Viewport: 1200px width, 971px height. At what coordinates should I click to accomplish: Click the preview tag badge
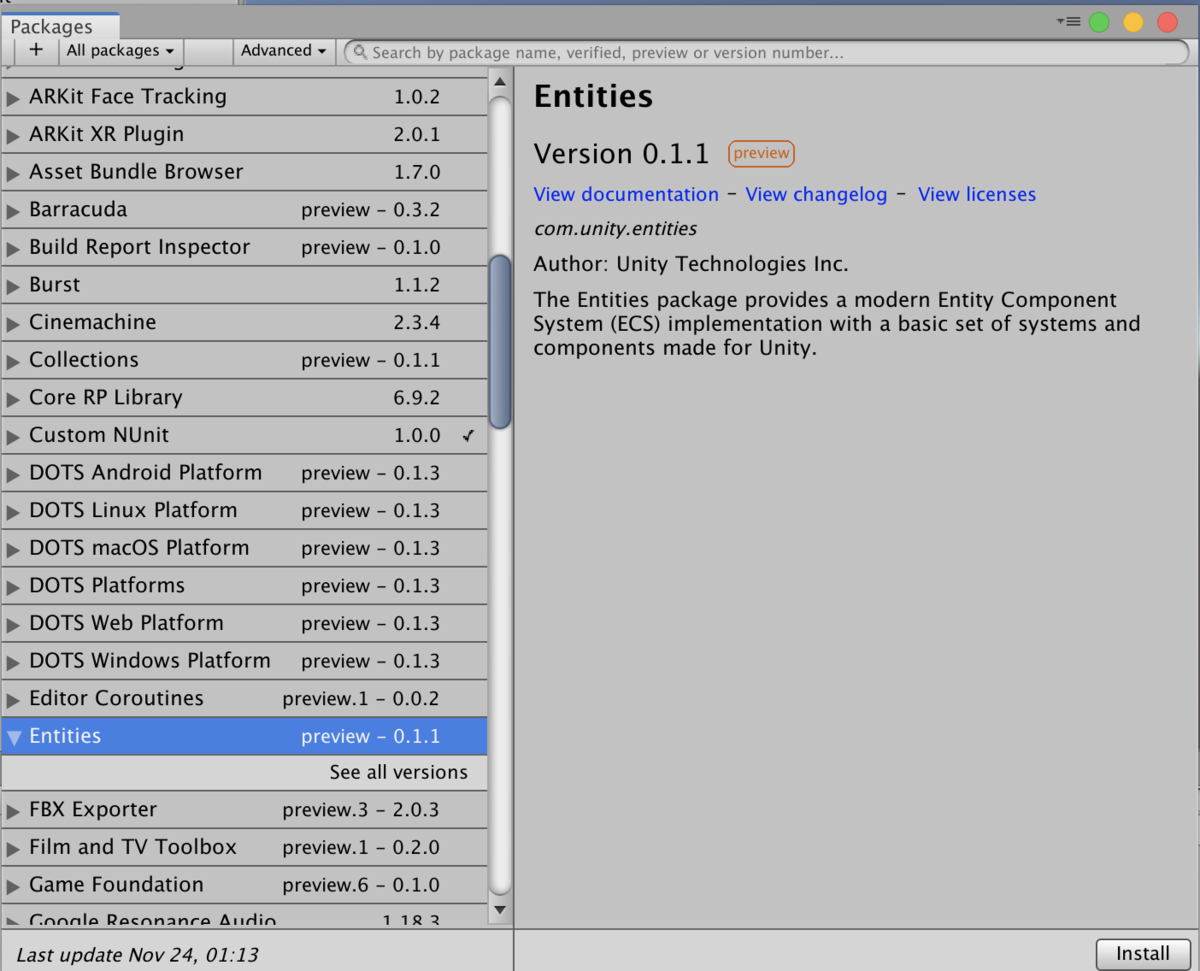point(761,153)
